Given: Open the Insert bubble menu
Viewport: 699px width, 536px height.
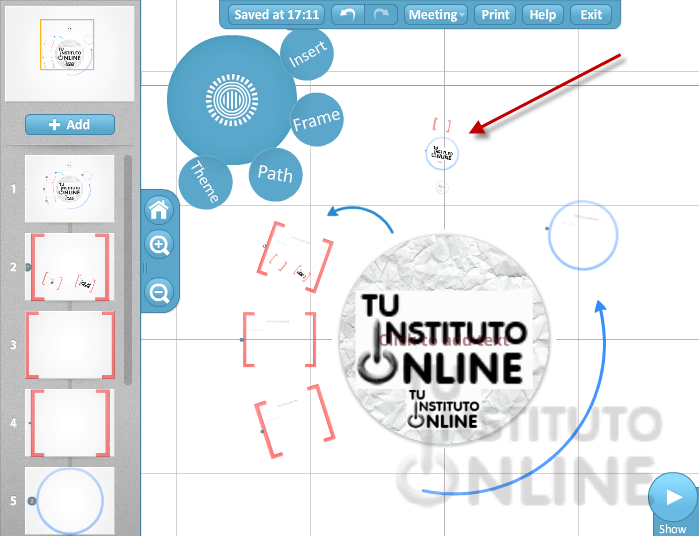Looking at the screenshot, I should (307, 54).
